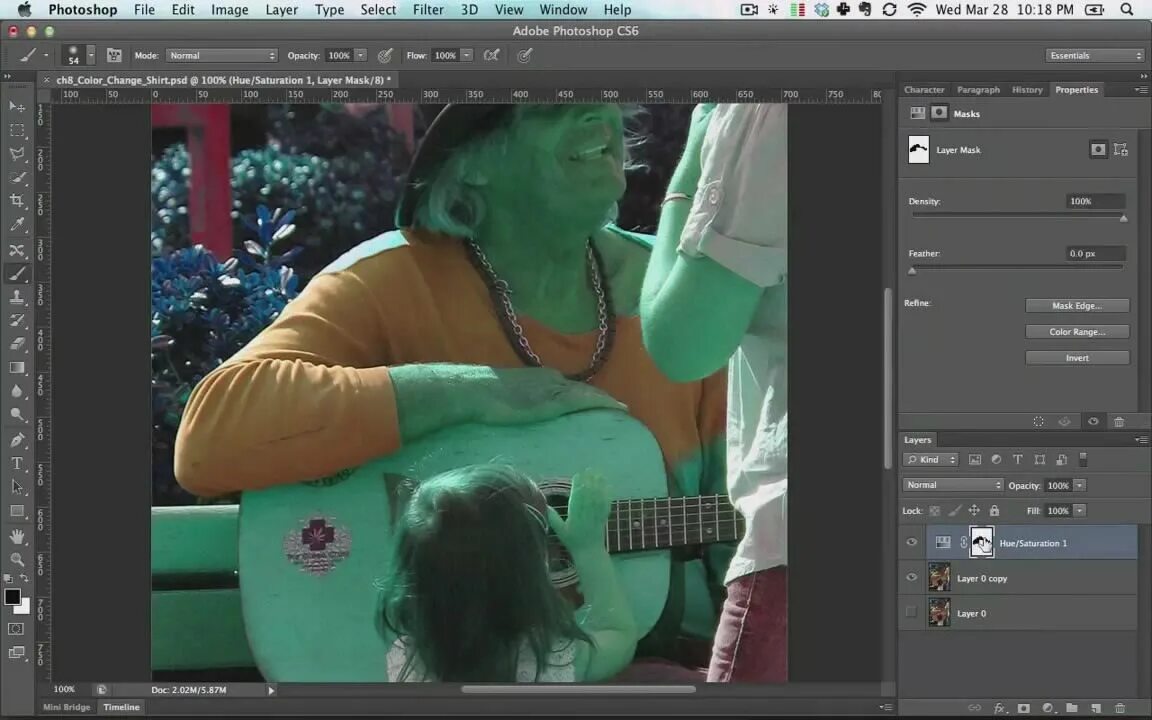Screen dimensions: 1152x720
Task: Open the layer blend mode Normal dropdown
Action: [x=953, y=485]
